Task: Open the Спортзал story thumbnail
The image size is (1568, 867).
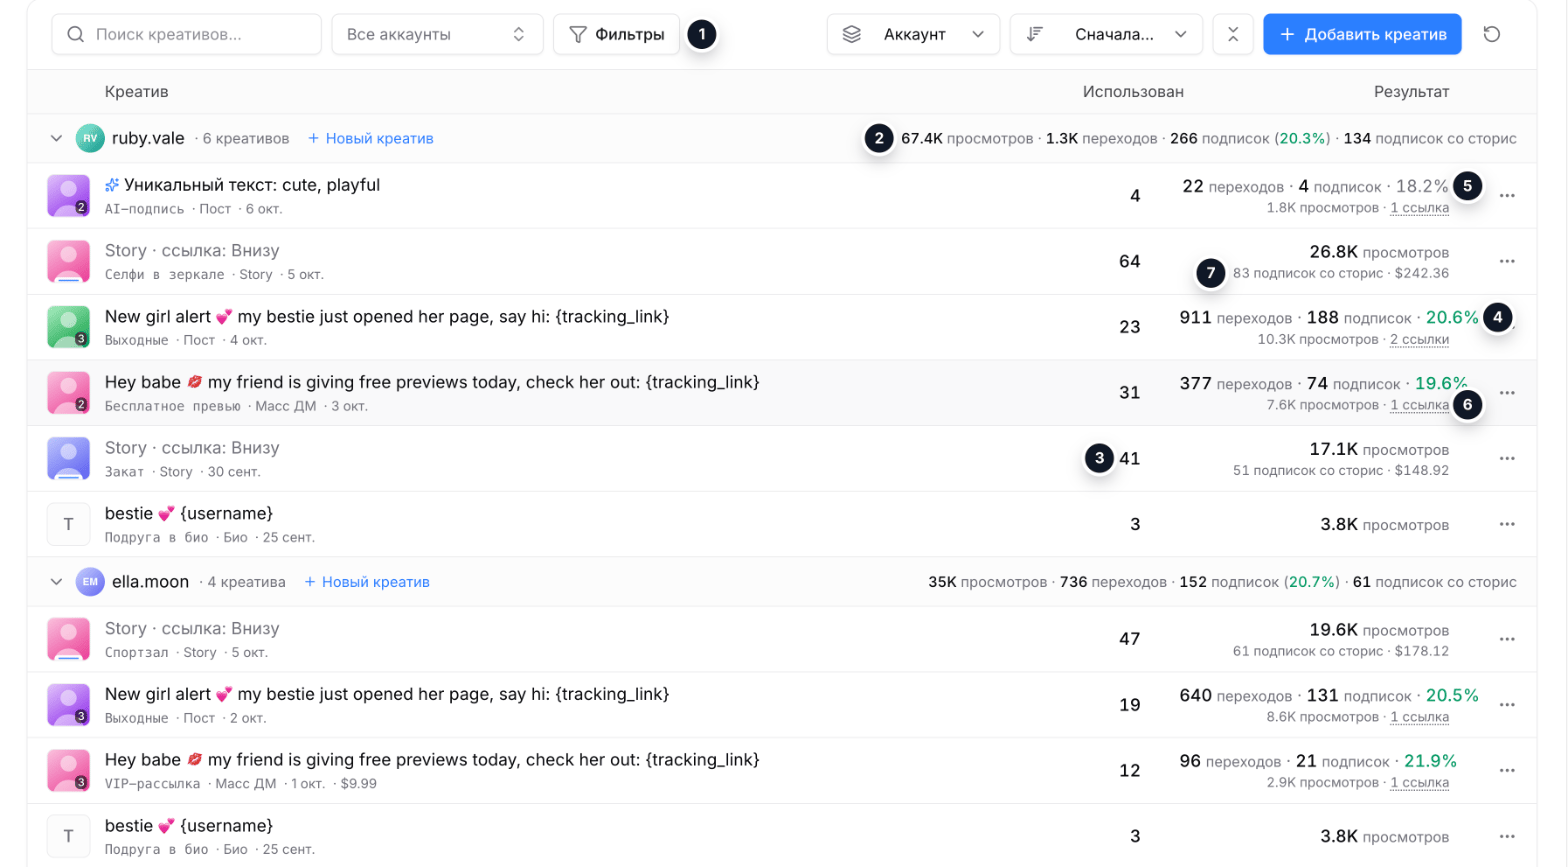Action: coord(68,639)
